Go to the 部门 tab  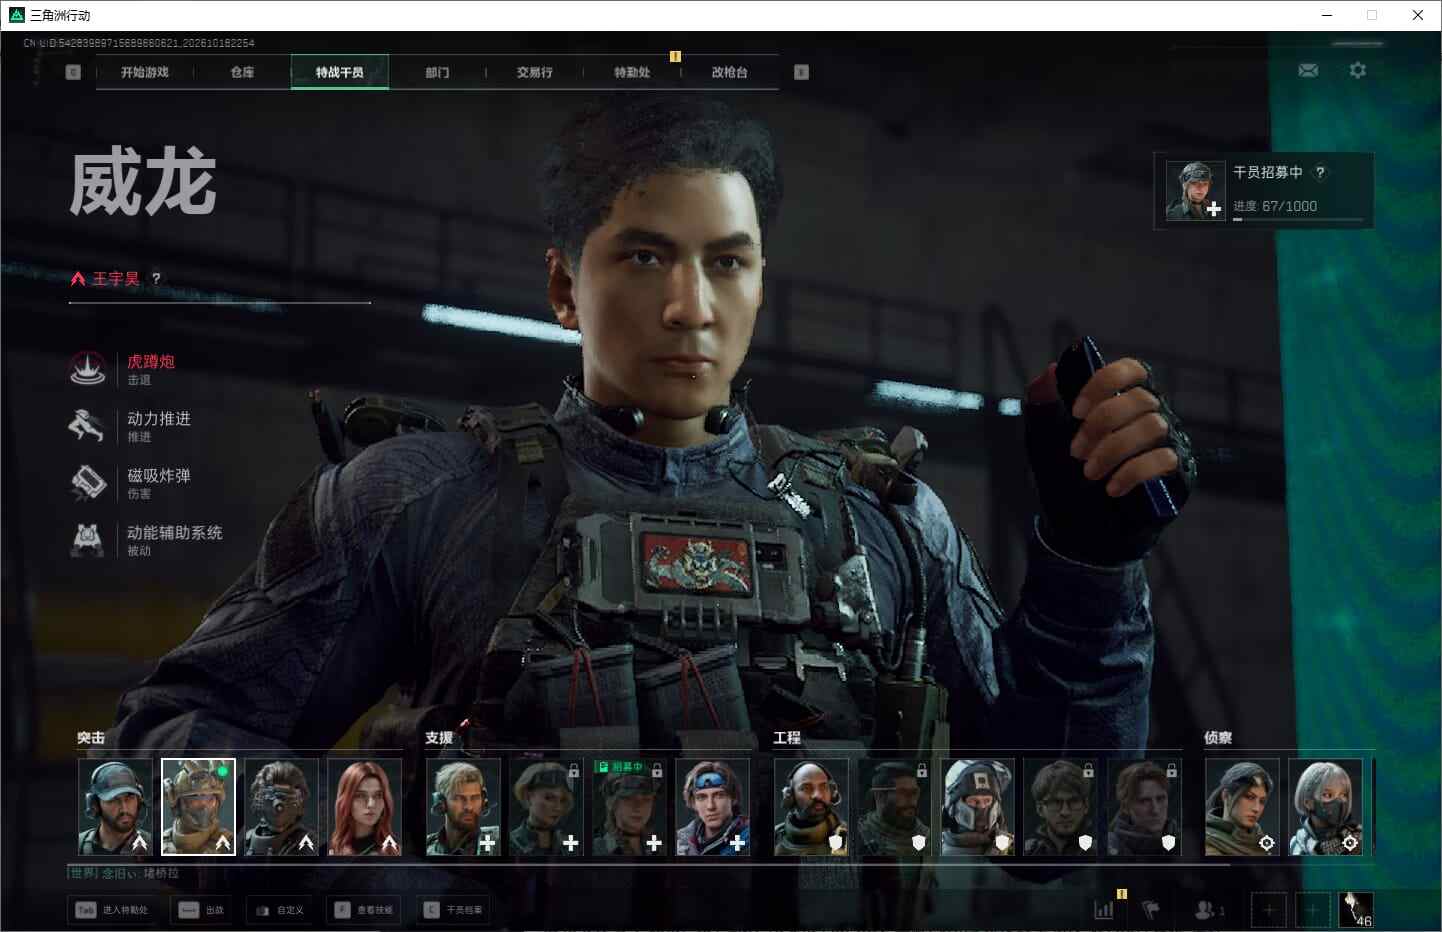[437, 72]
